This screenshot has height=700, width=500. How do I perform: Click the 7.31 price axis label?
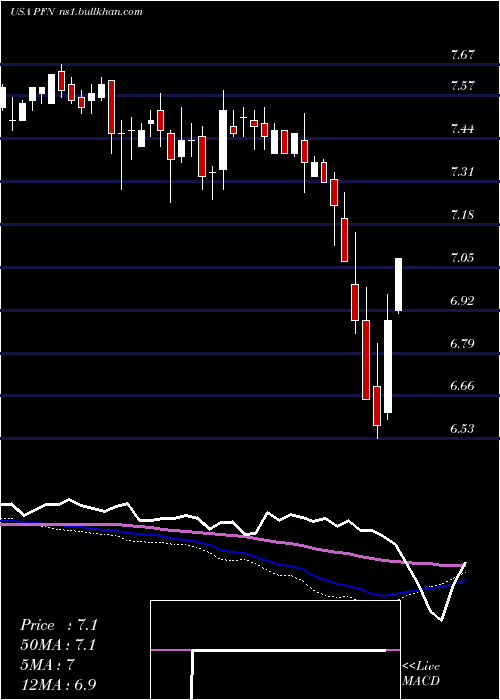click(x=462, y=172)
